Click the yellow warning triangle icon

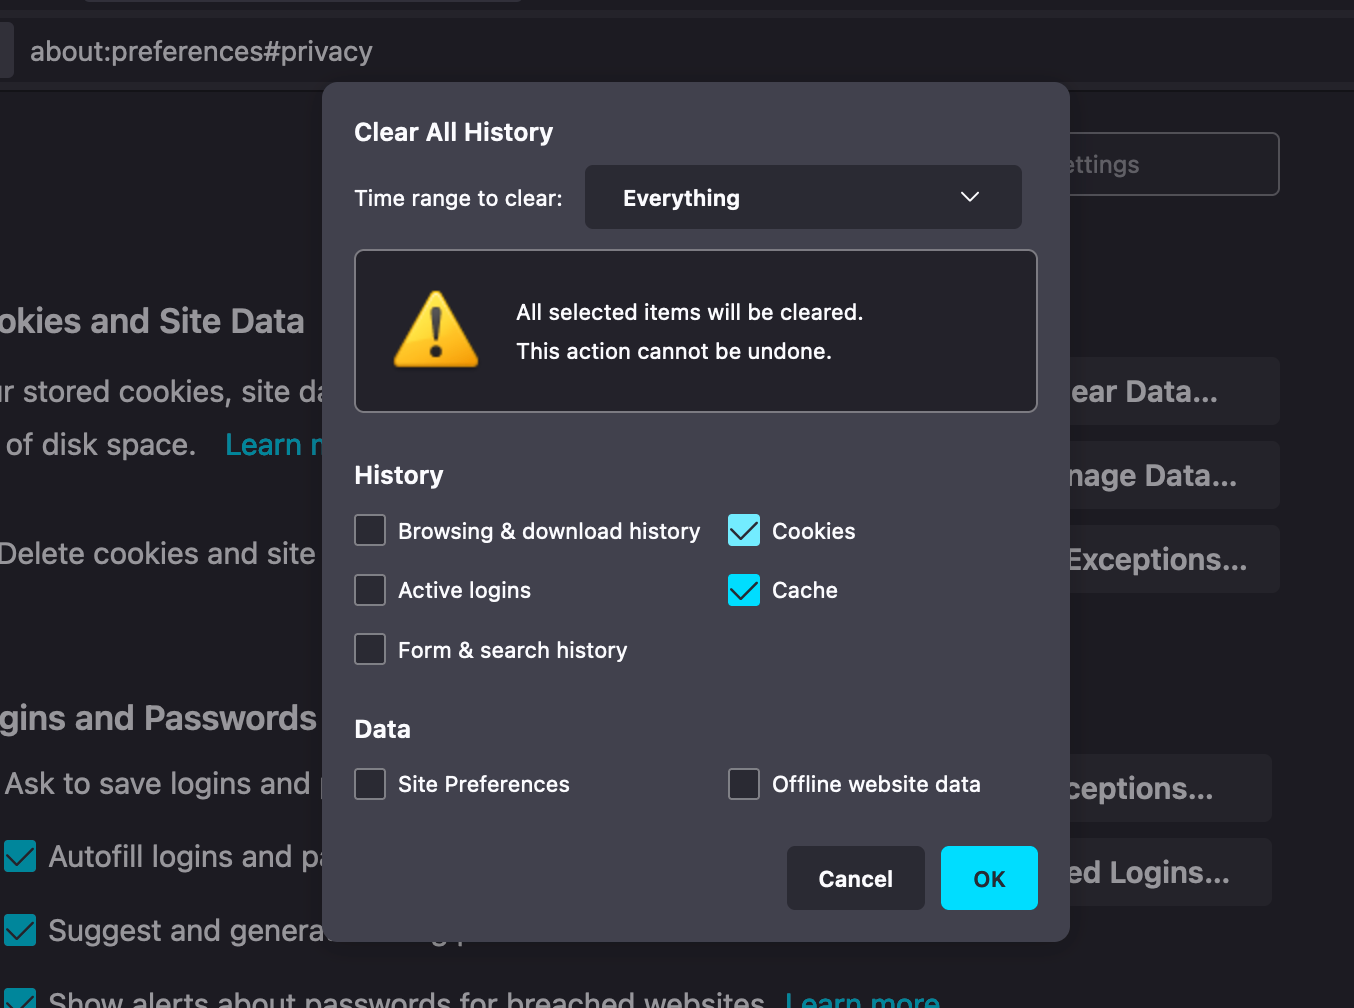click(436, 330)
